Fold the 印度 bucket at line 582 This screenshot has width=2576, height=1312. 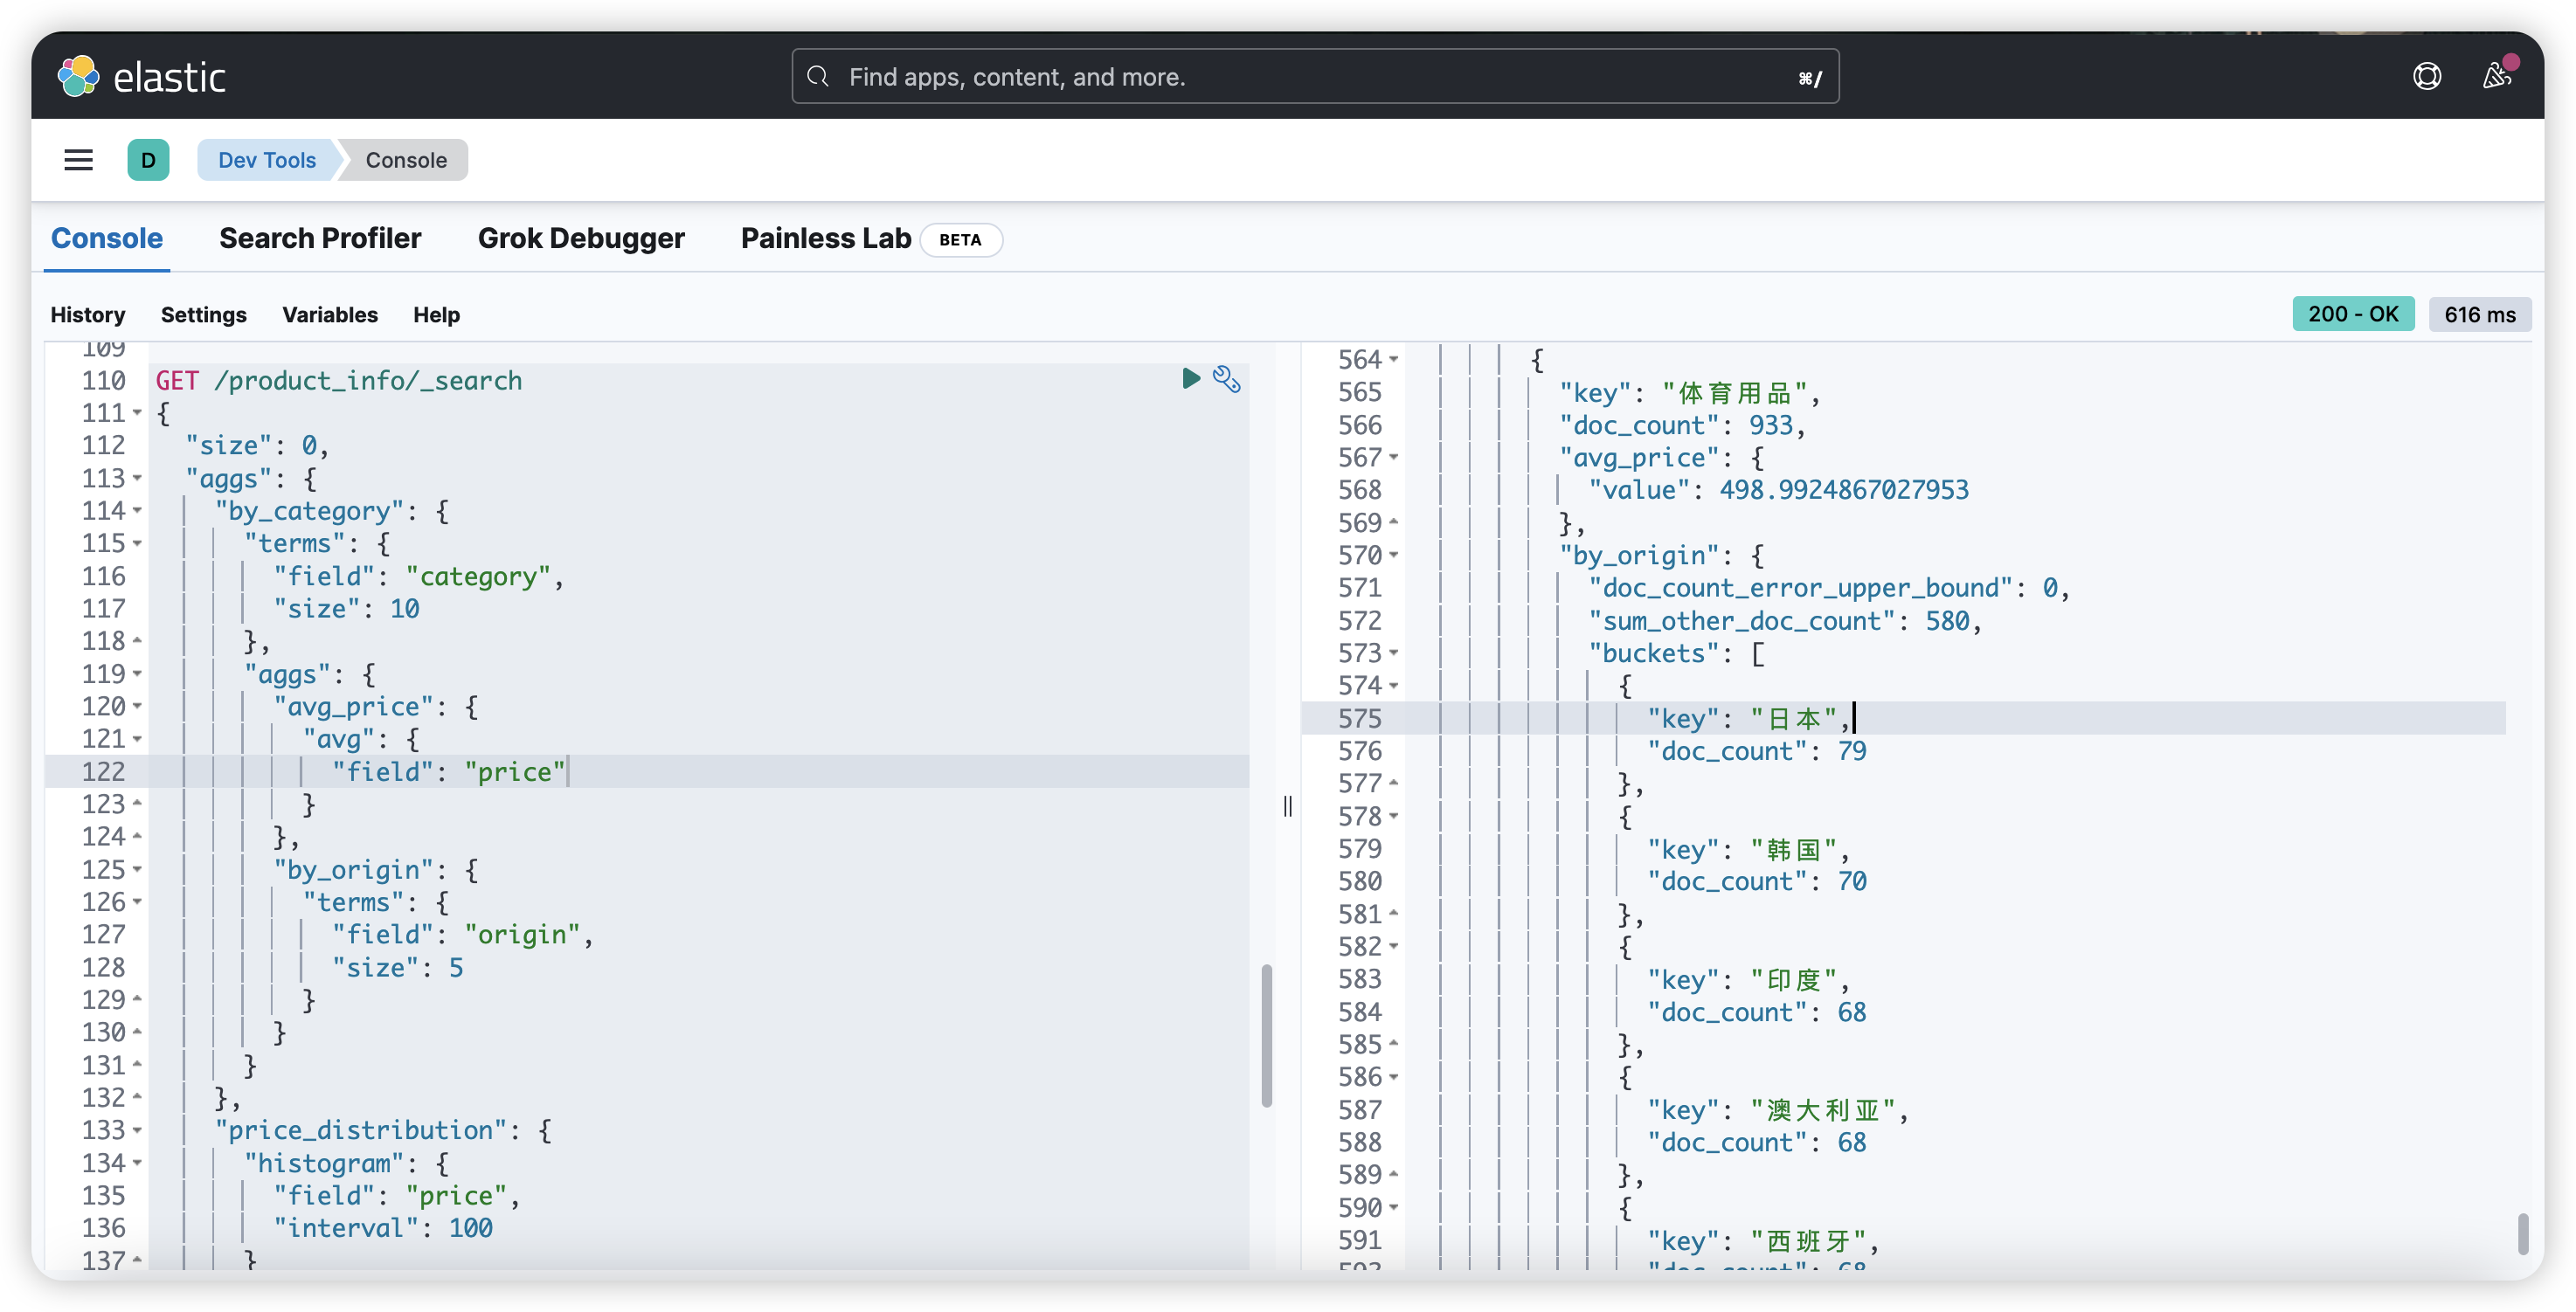[x=1393, y=946]
